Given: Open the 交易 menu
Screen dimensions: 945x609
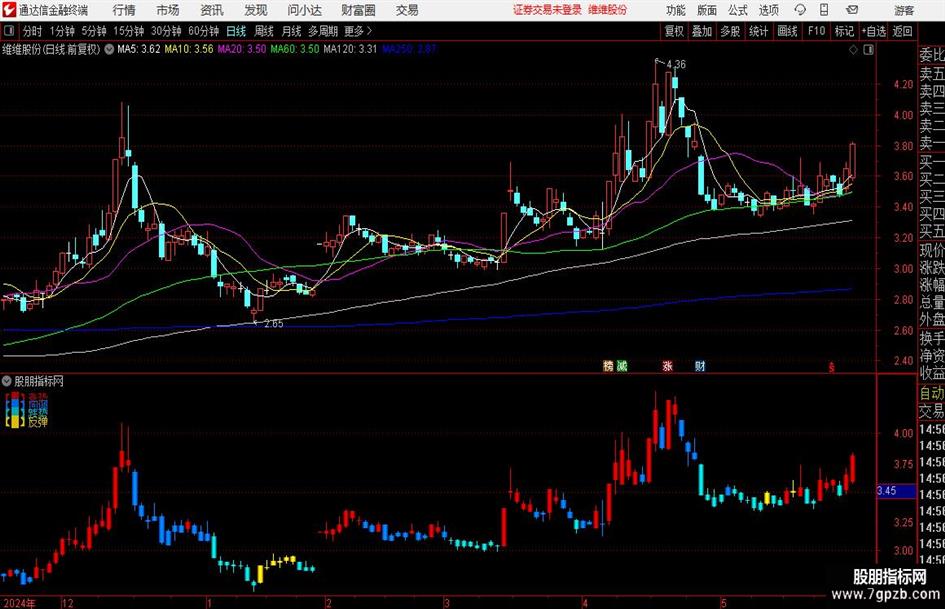Looking at the screenshot, I should point(407,10).
